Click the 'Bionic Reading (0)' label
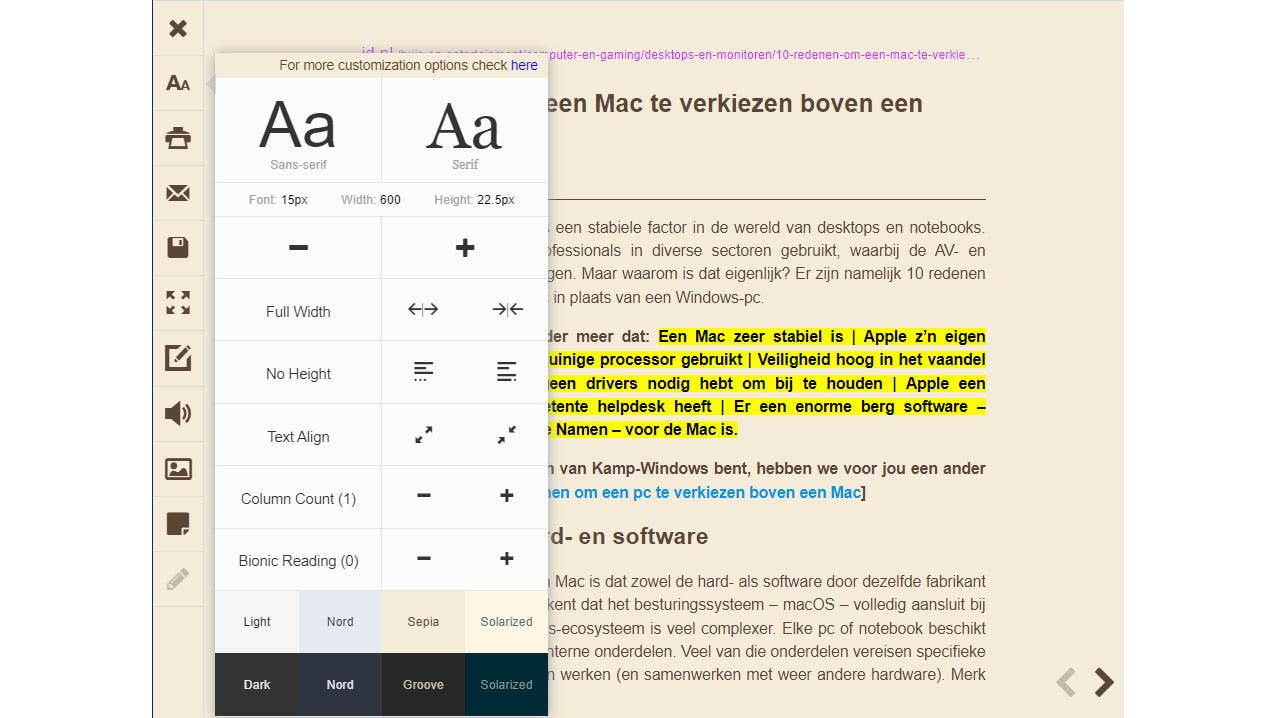Screen dimensions: 1276x718 298,561
